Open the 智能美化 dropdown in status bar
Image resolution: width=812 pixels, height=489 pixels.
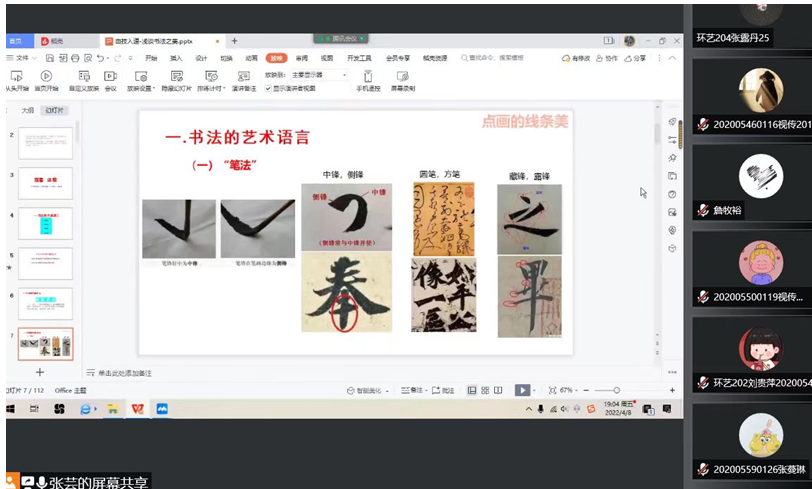[x=368, y=391]
